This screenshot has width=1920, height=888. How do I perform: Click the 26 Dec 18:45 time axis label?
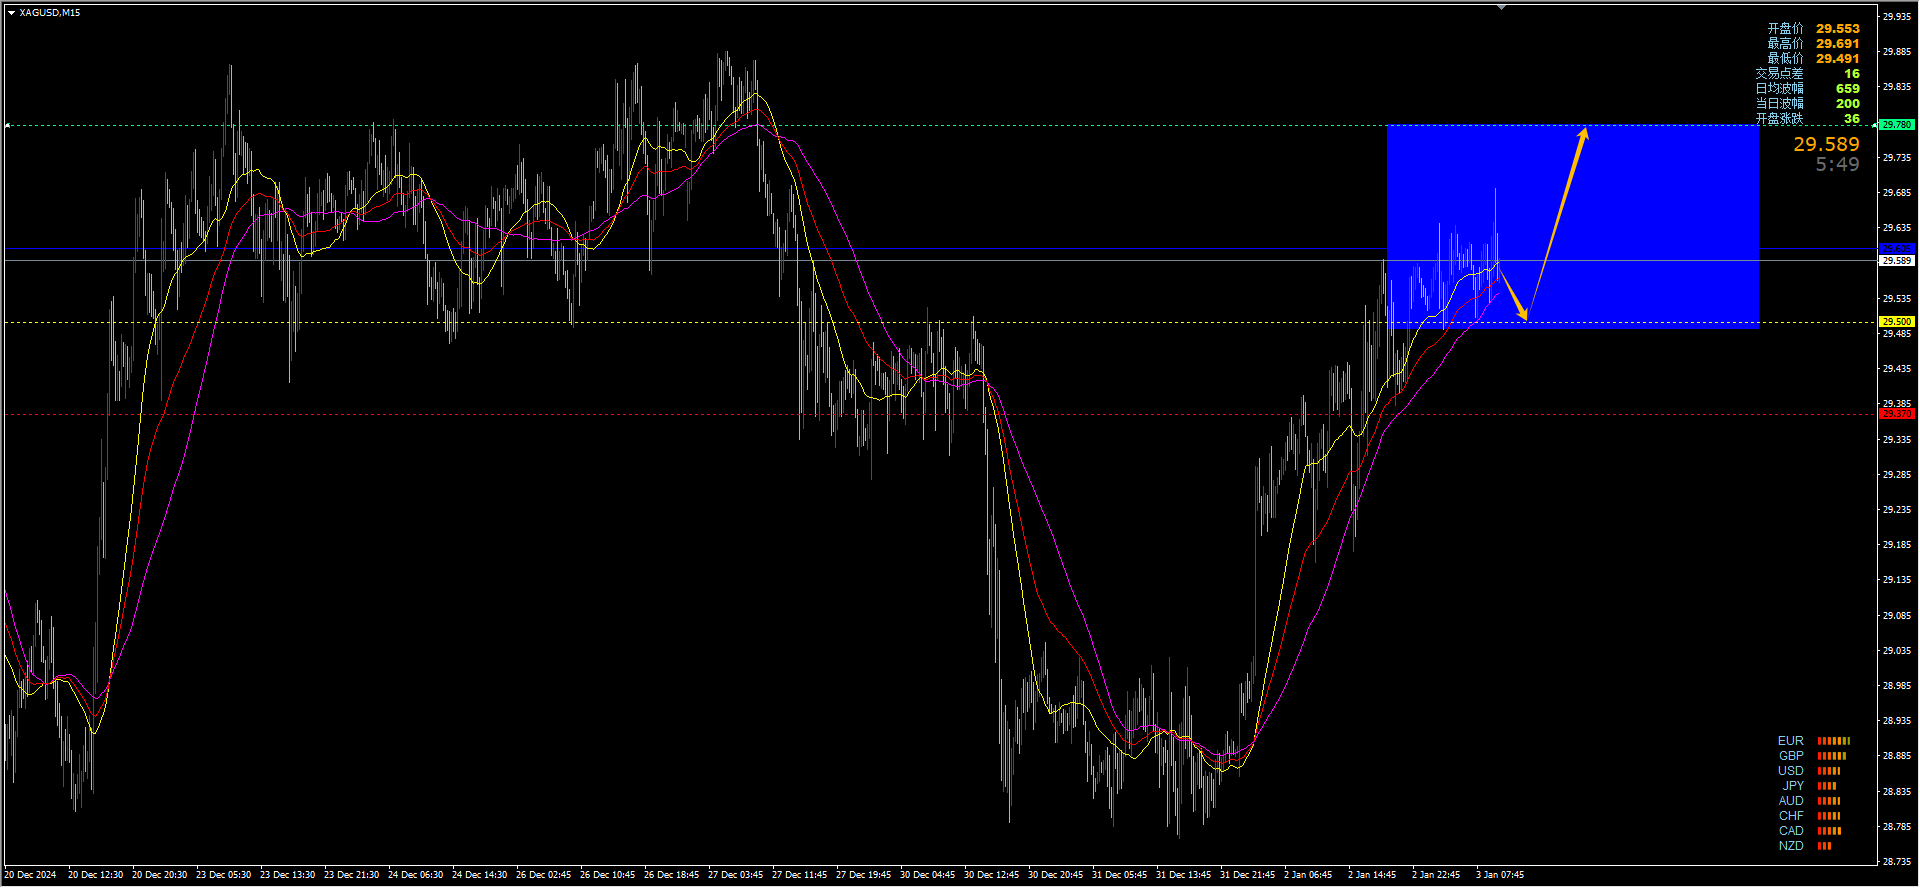[x=672, y=876]
